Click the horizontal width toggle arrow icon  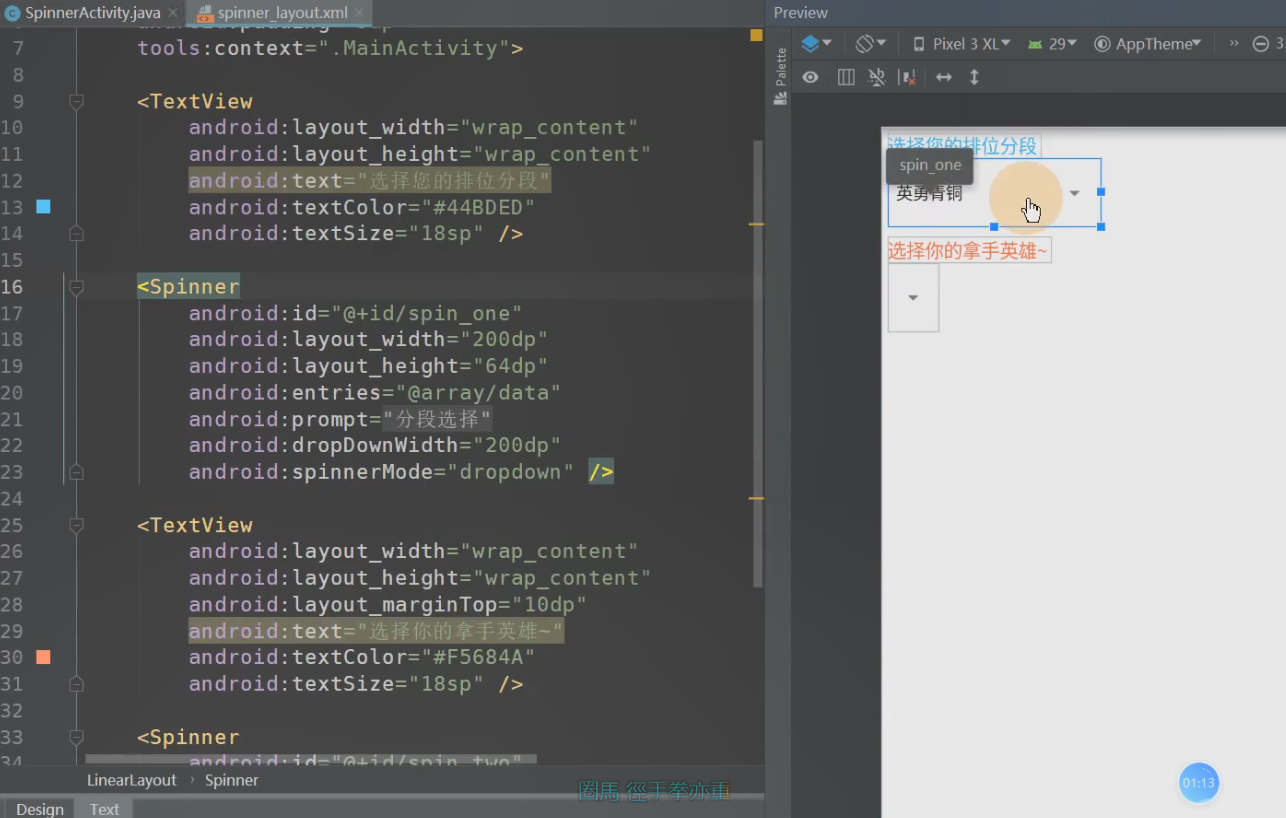943,77
